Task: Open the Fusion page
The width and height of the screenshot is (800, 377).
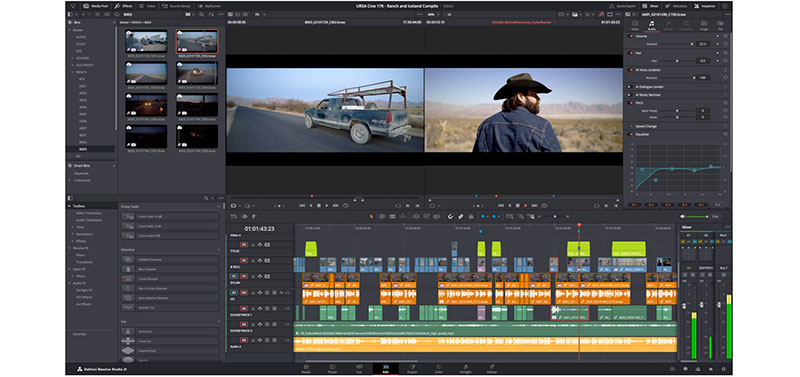Action: point(412,369)
